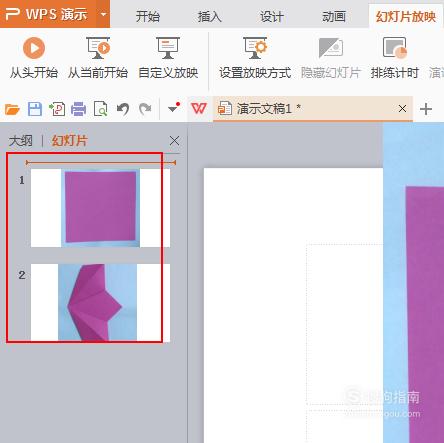The width and height of the screenshot is (444, 443).
Task: Add a new document tab with plus
Action: (x=426, y=109)
